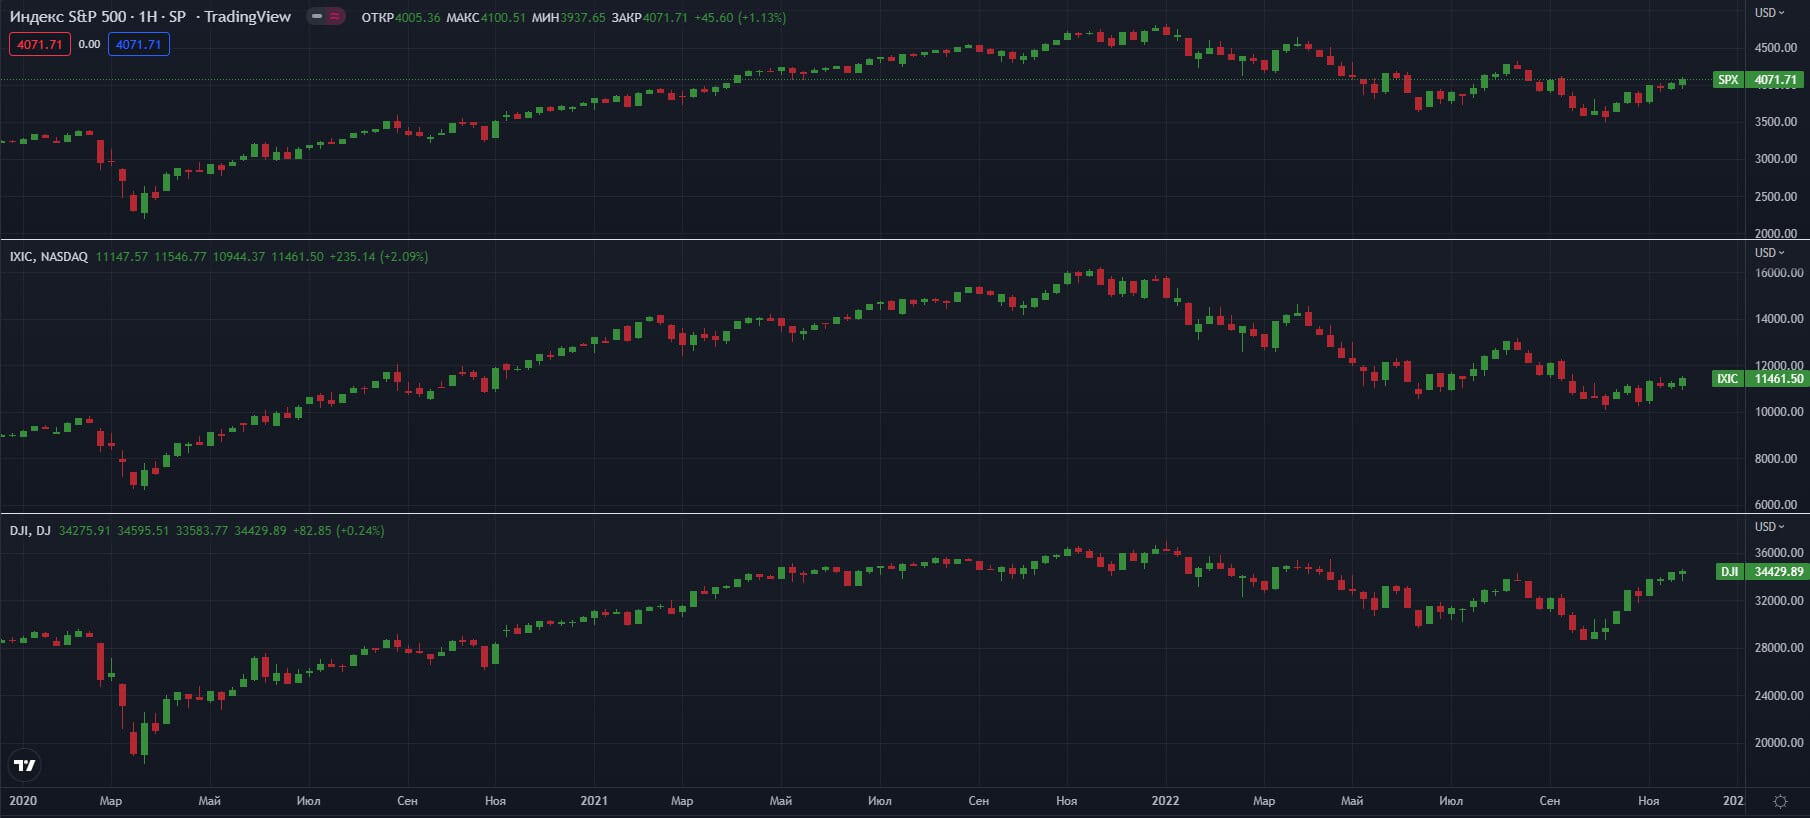
Task: Click the МИН value 3937.65
Action: 583,18
